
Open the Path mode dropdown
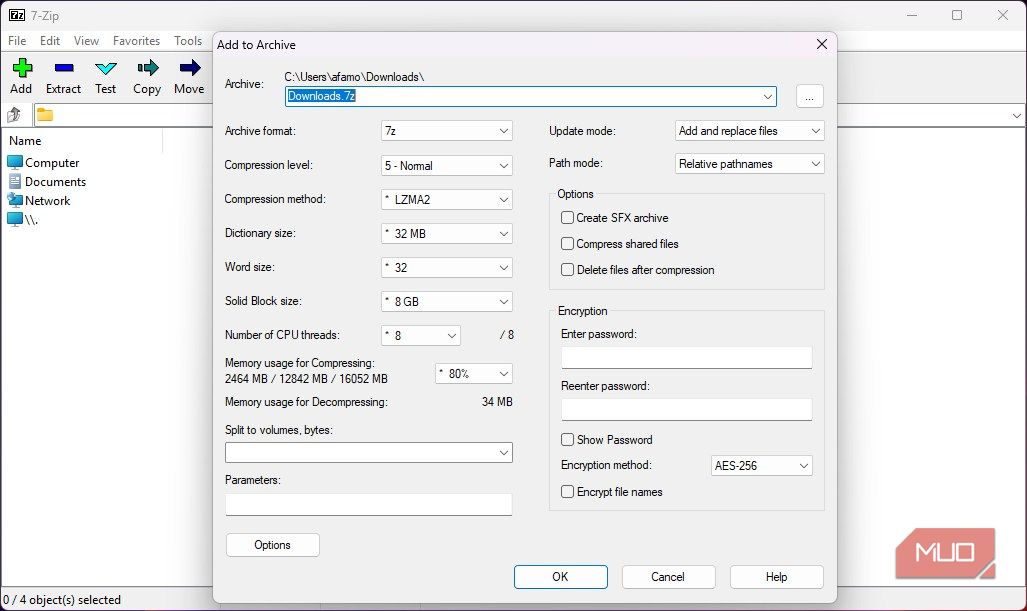[x=749, y=164]
